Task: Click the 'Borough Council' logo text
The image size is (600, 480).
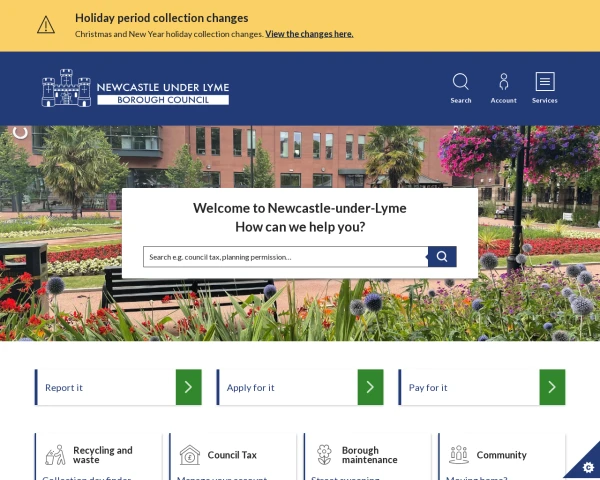Action: coord(163,100)
